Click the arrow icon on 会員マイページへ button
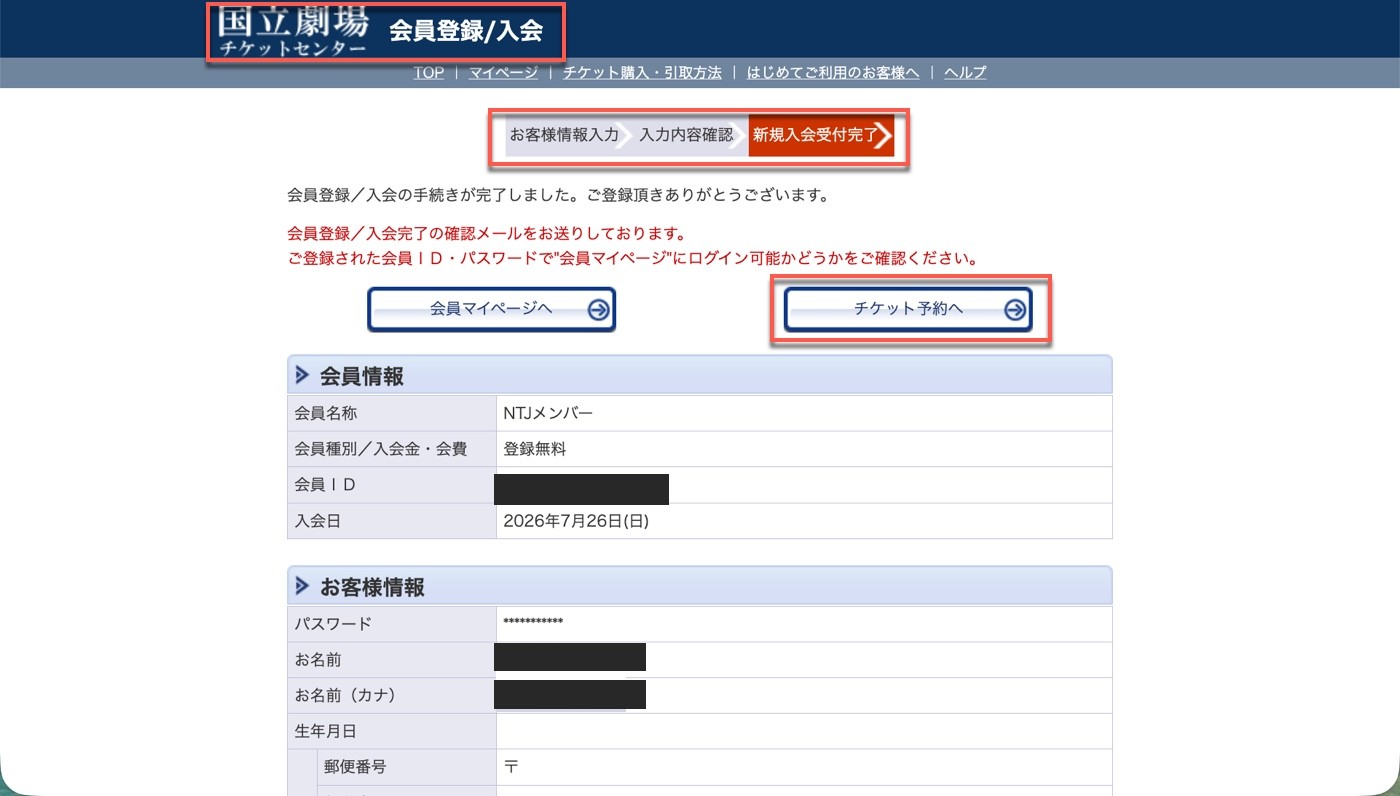1400x796 pixels. (x=598, y=310)
